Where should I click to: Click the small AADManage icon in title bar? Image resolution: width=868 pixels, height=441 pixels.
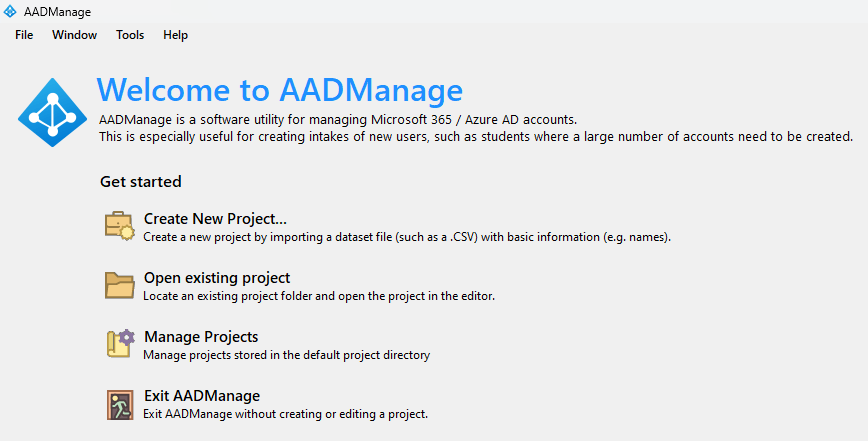10,10
